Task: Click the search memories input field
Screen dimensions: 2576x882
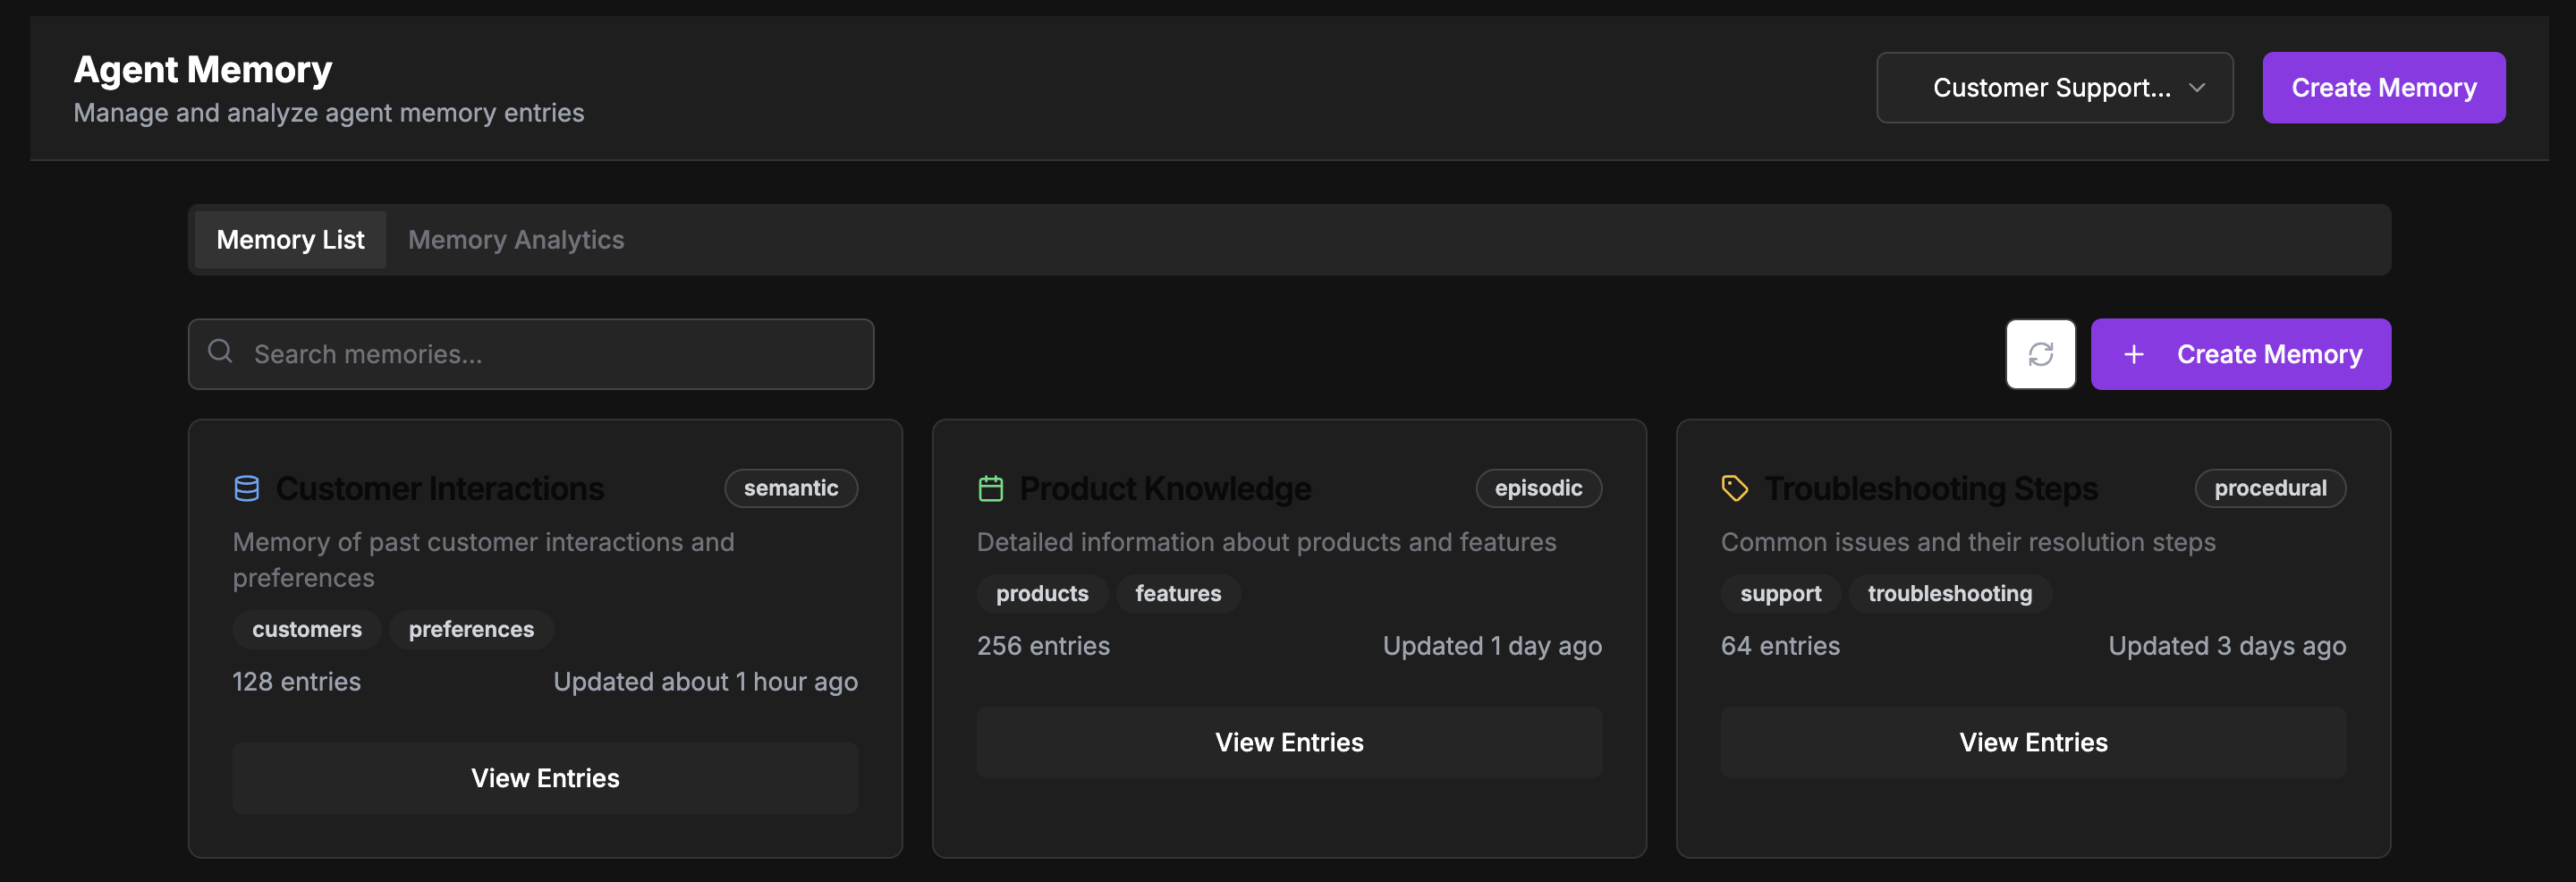Action: [x=560, y=353]
